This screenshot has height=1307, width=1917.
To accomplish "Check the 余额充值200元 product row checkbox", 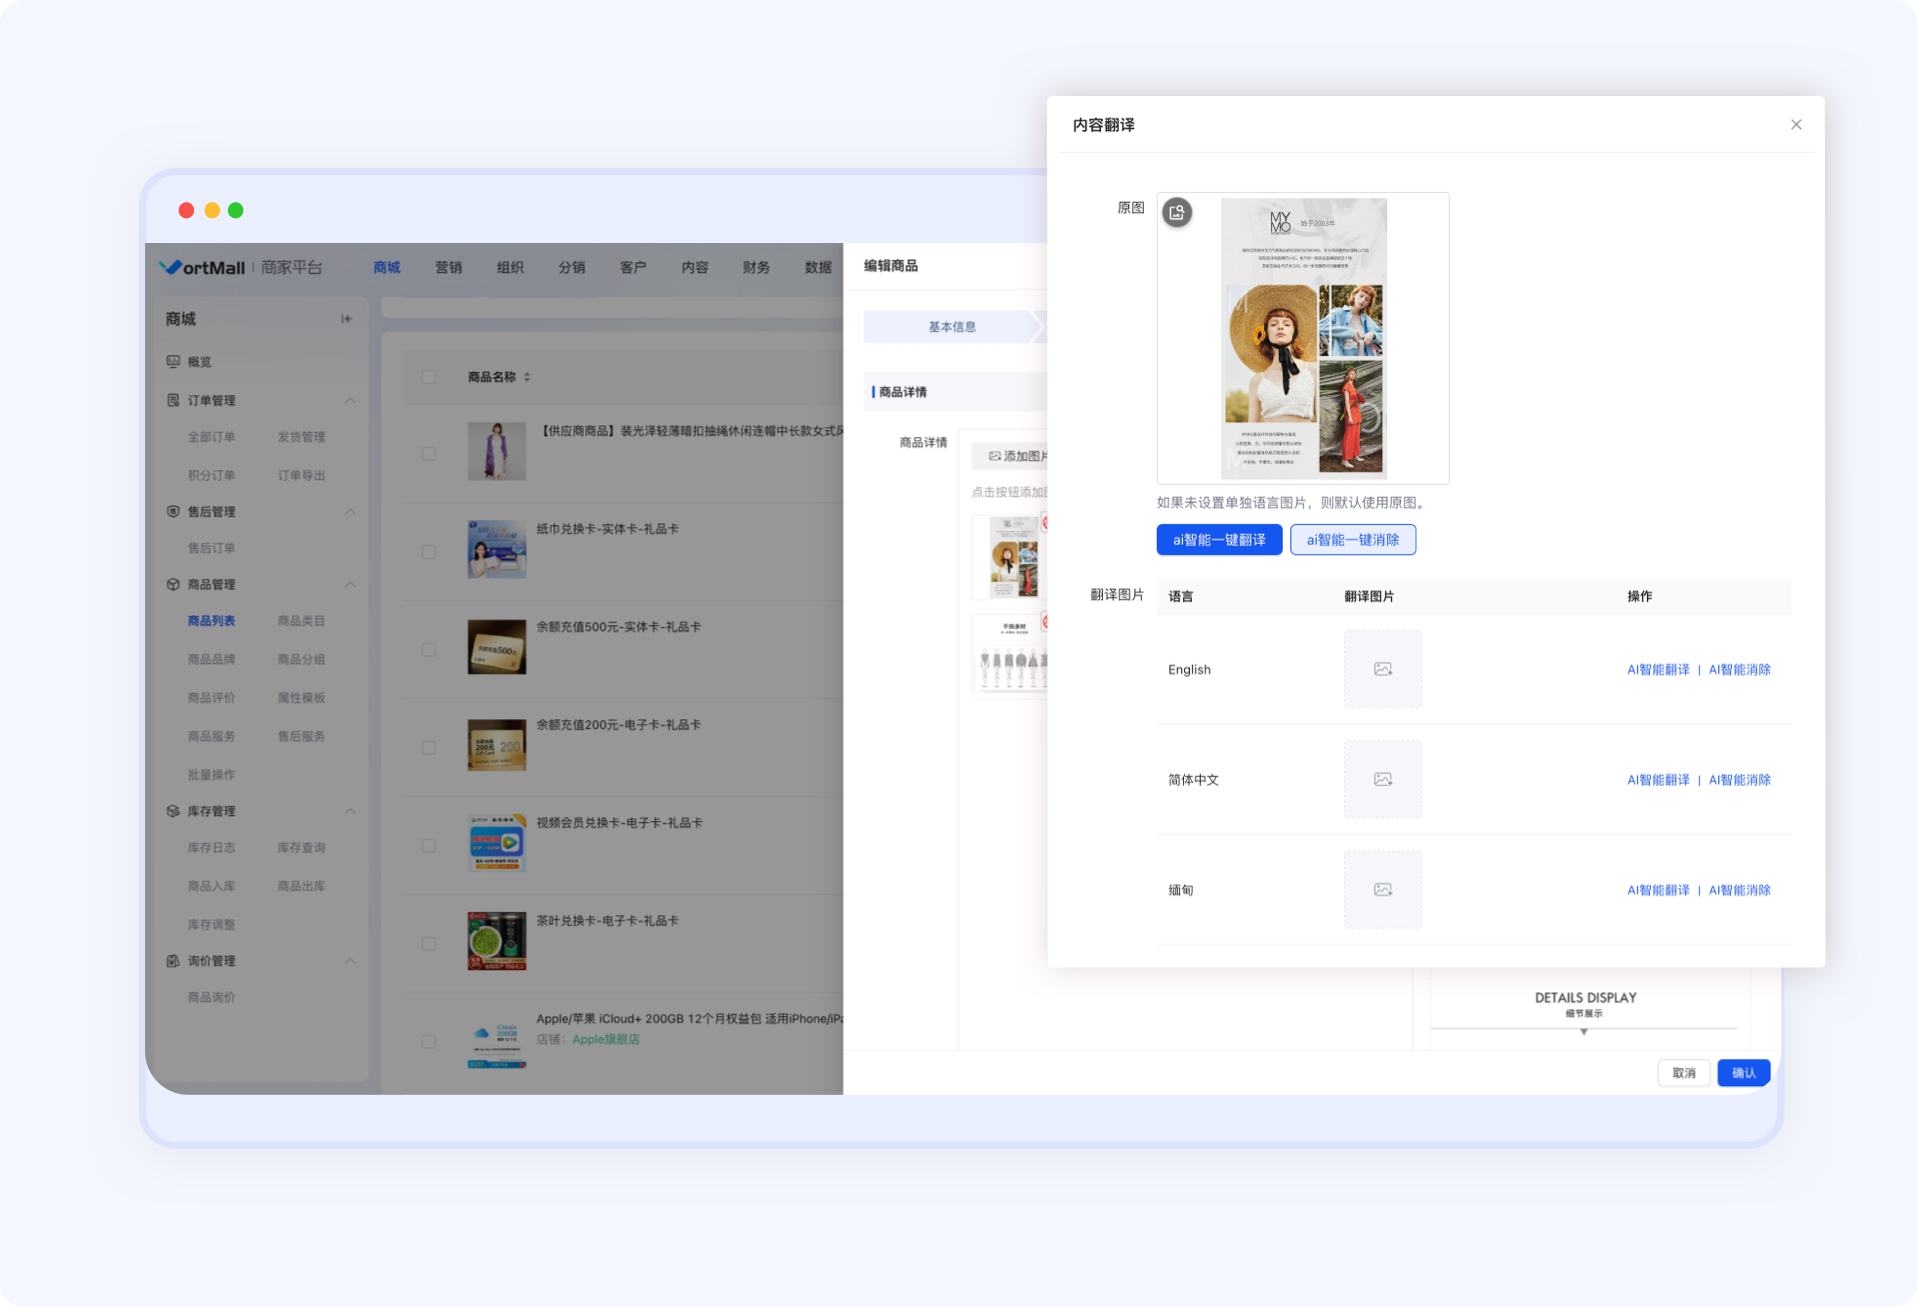I will tap(428, 747).
